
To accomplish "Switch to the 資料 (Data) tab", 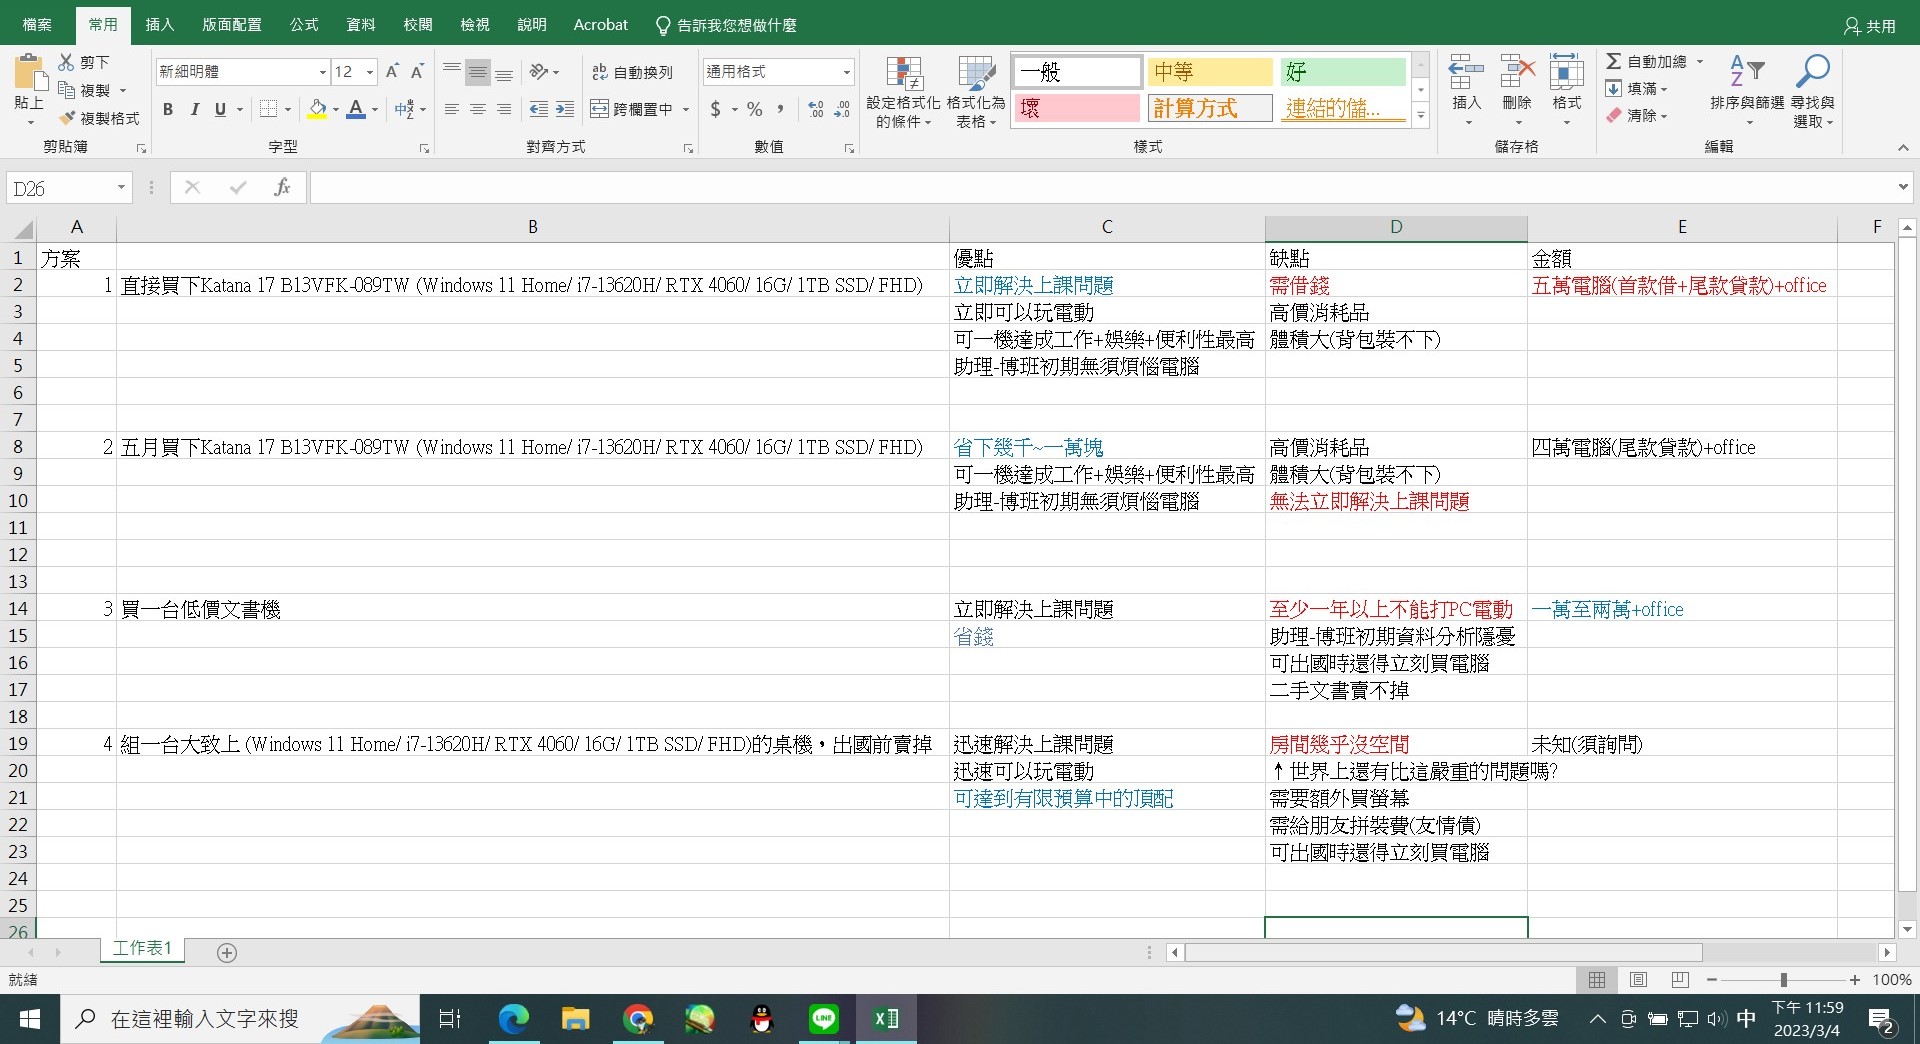I will coord(361,25).
